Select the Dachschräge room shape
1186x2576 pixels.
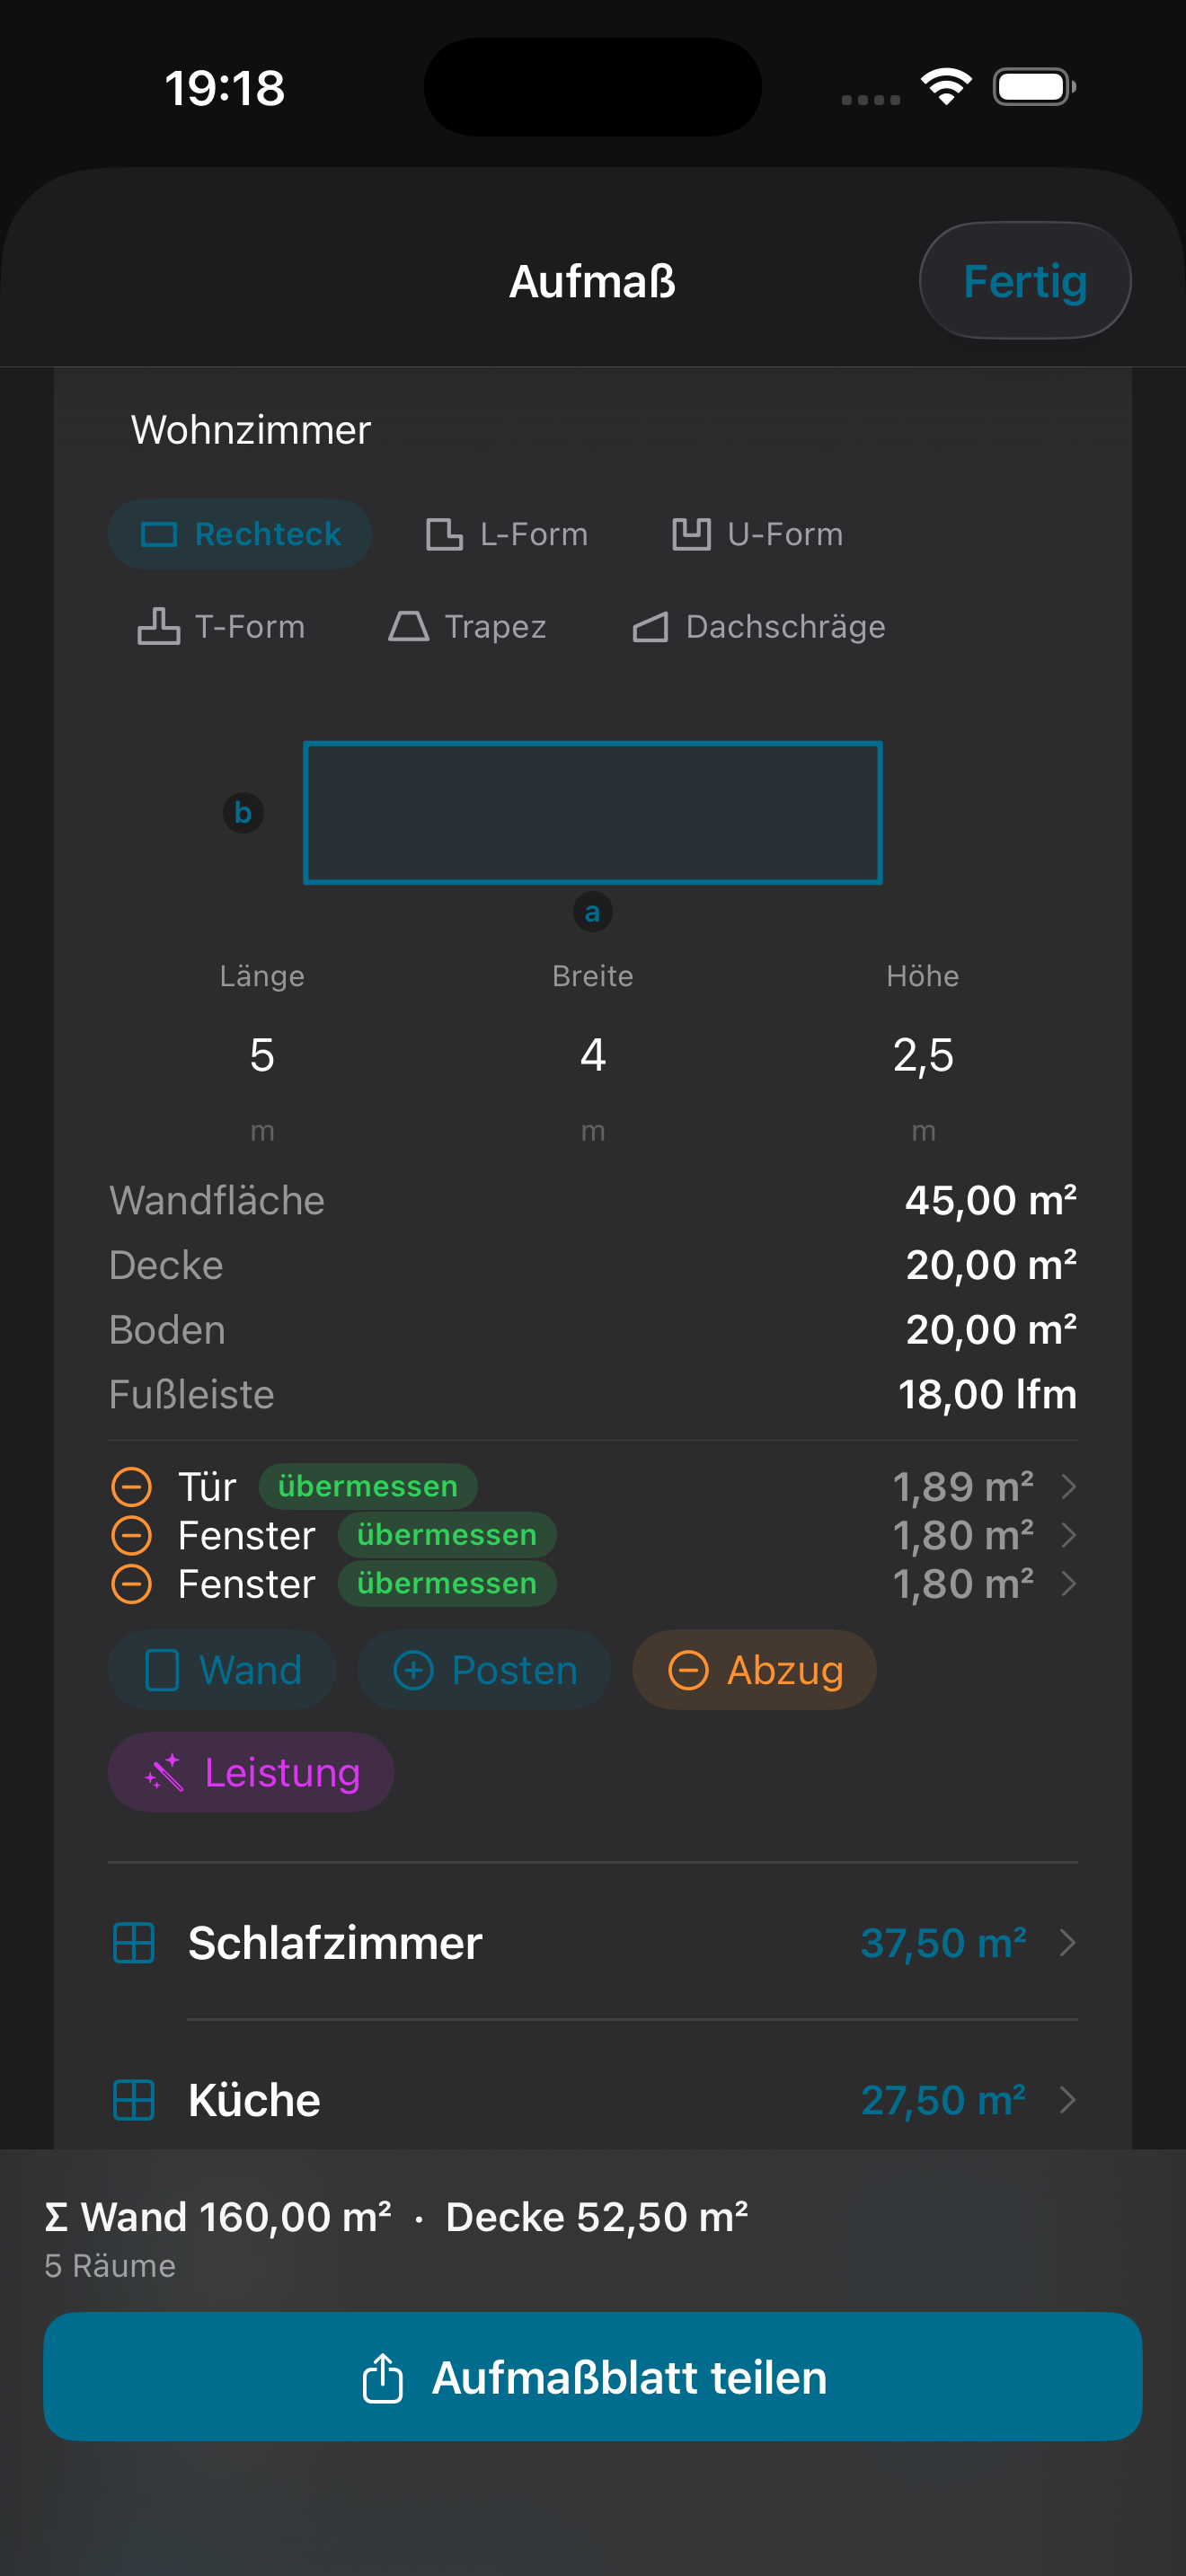(x=759, y=627)
